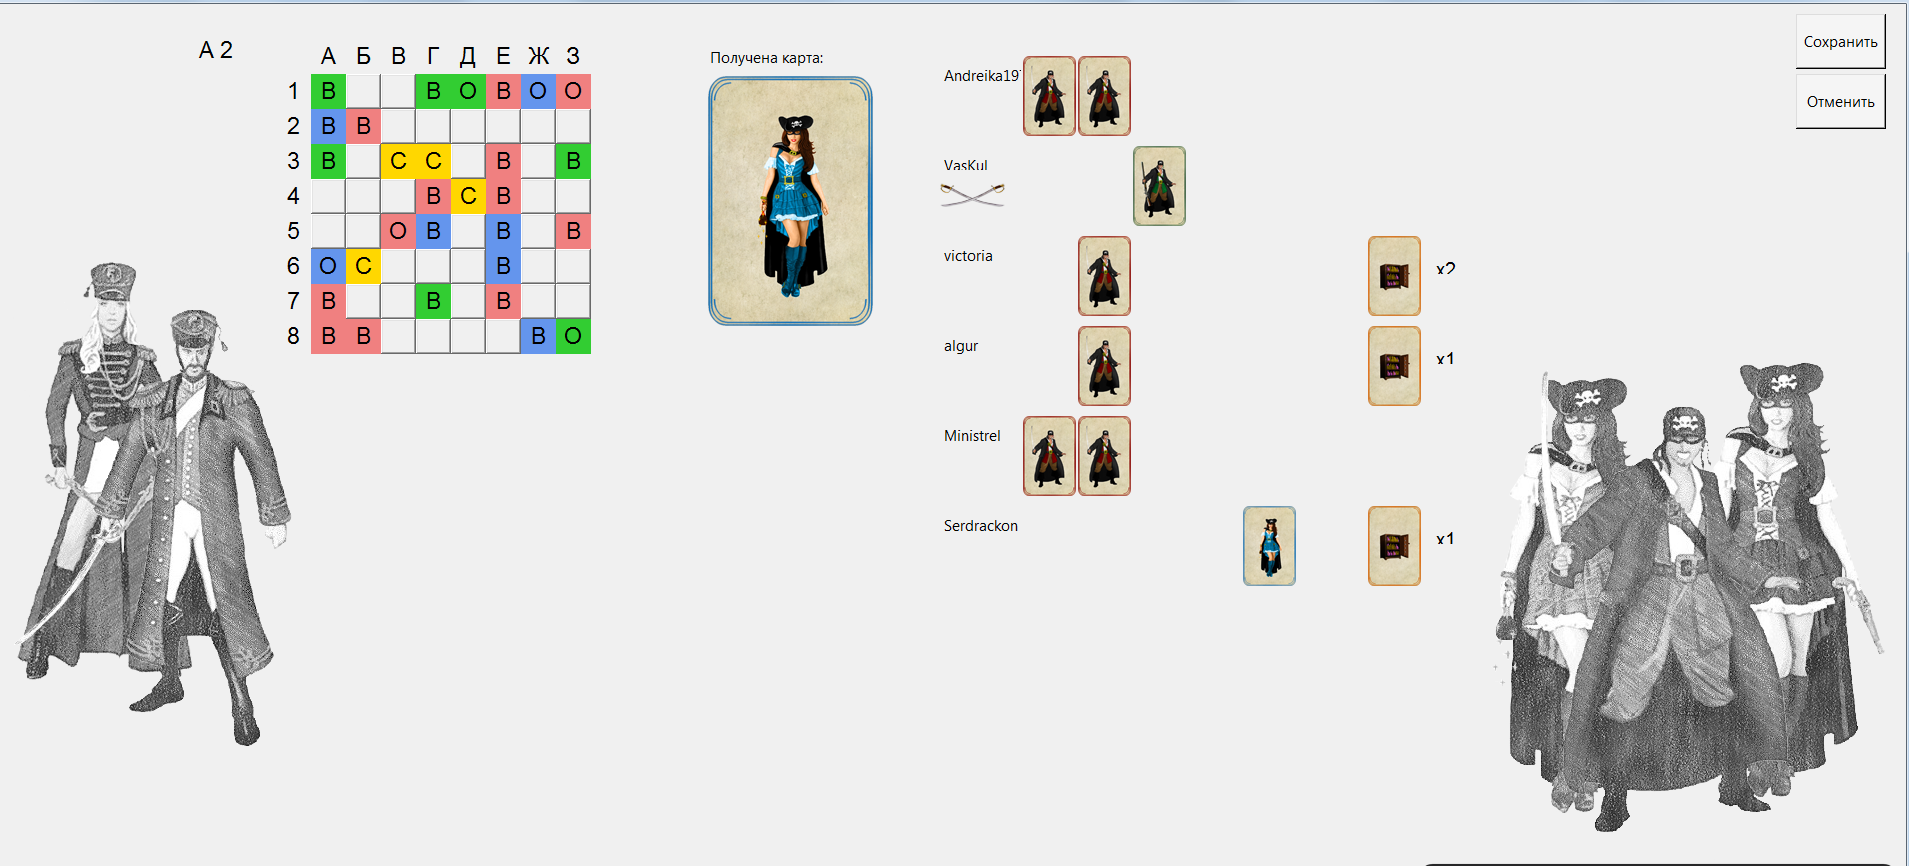1909x866 pixels.
Task: Select green cell А1 on the grid
Action: [328, 91]
